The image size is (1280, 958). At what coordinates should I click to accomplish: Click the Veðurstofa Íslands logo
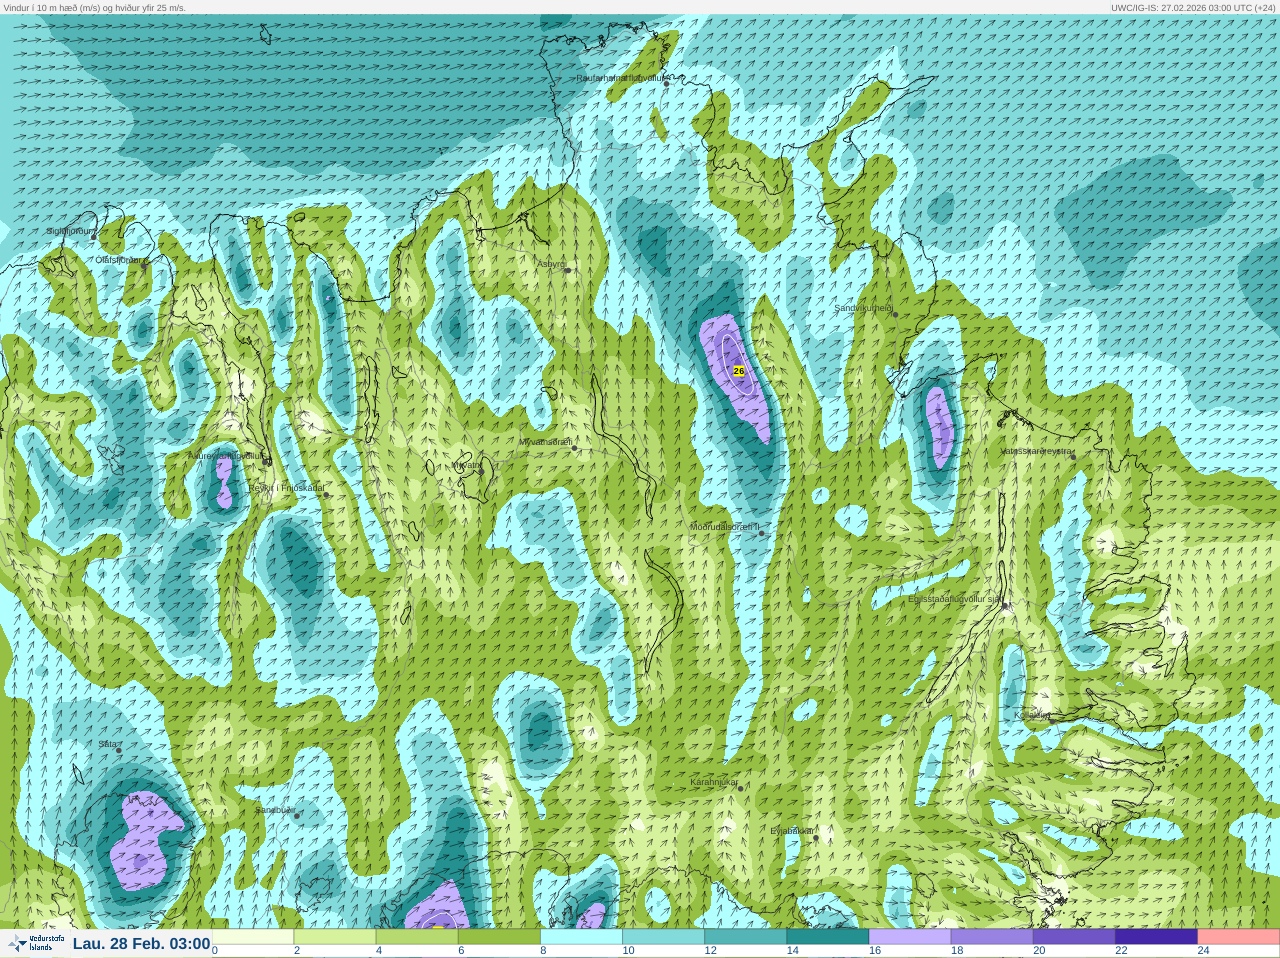[35, 943]
